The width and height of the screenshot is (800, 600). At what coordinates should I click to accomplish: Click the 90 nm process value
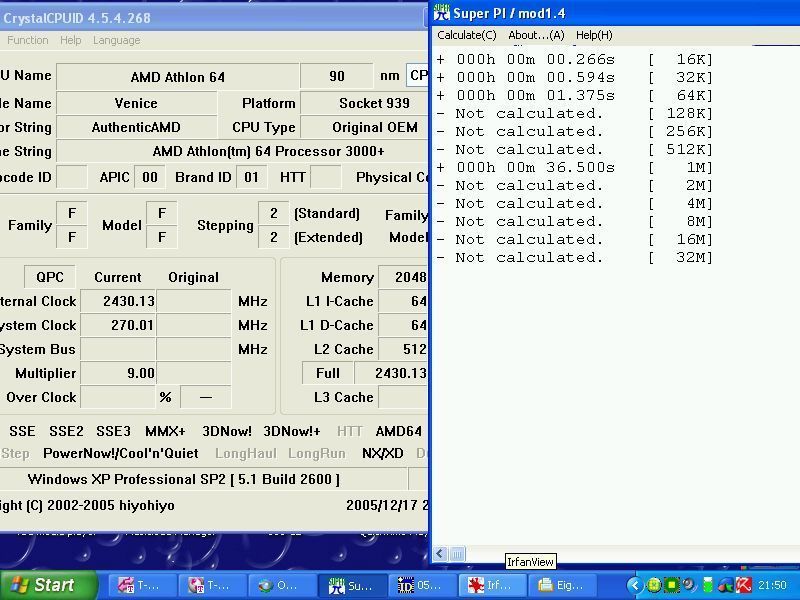[x=337, y=76]
